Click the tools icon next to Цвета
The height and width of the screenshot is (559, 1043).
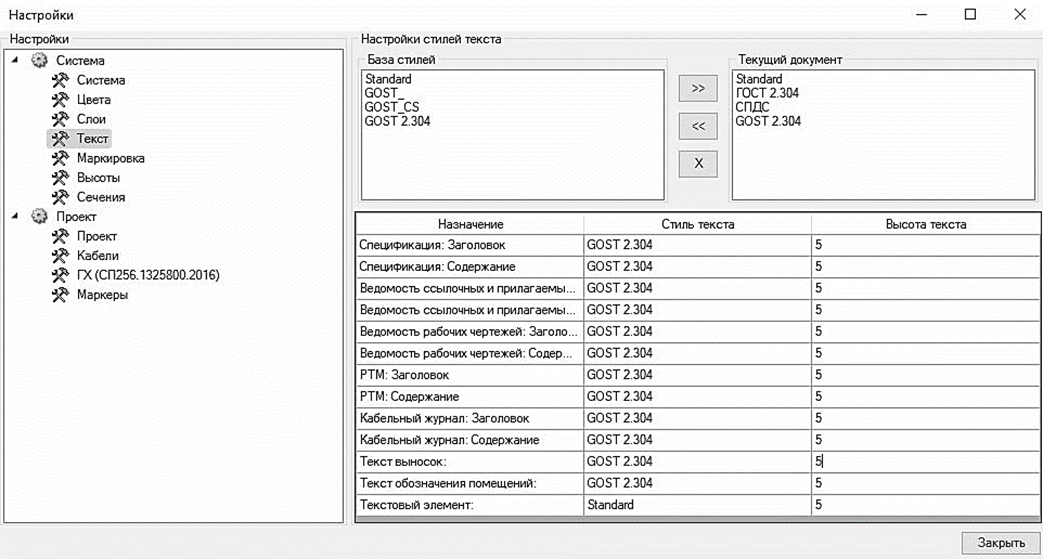[59, 100]
